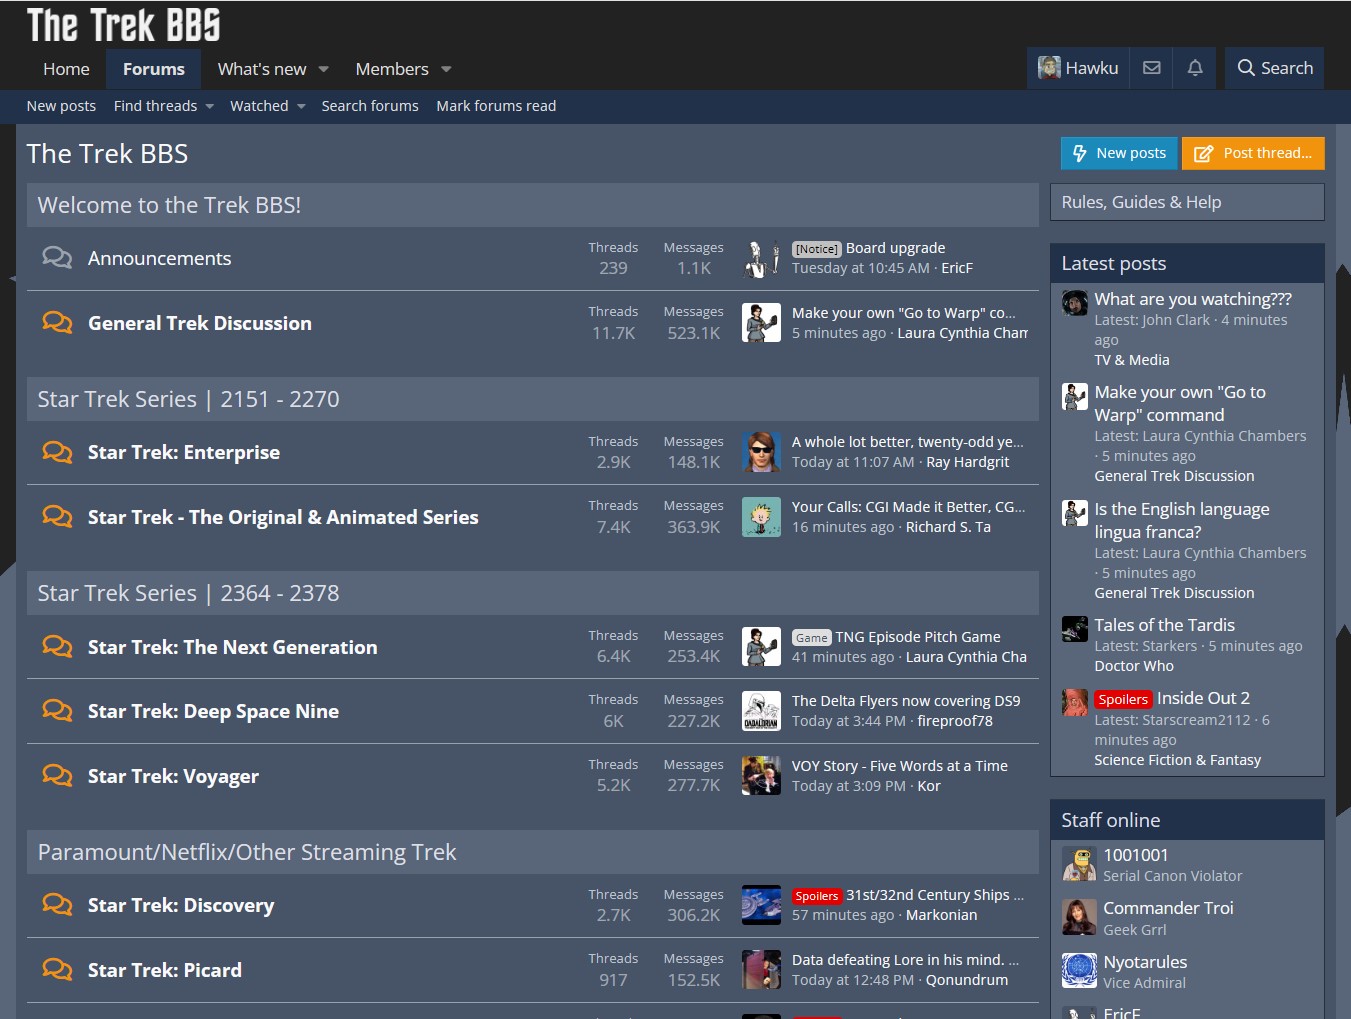The height and width of the screenshot is (1019, 1351).
Task: Click The Next Generation forum icon
Action: coord(57,647)
